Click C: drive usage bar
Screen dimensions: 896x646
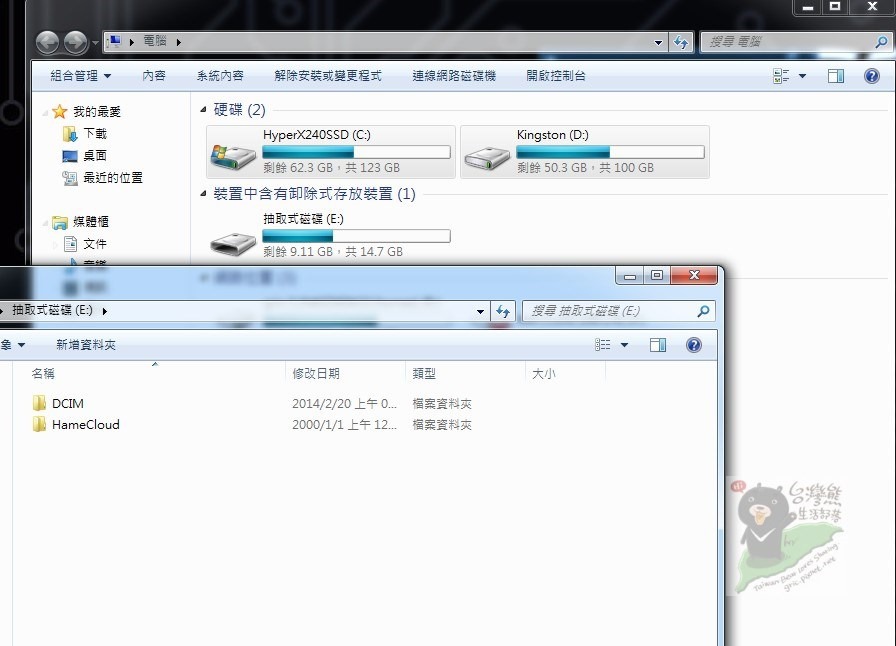coord(356,152)
